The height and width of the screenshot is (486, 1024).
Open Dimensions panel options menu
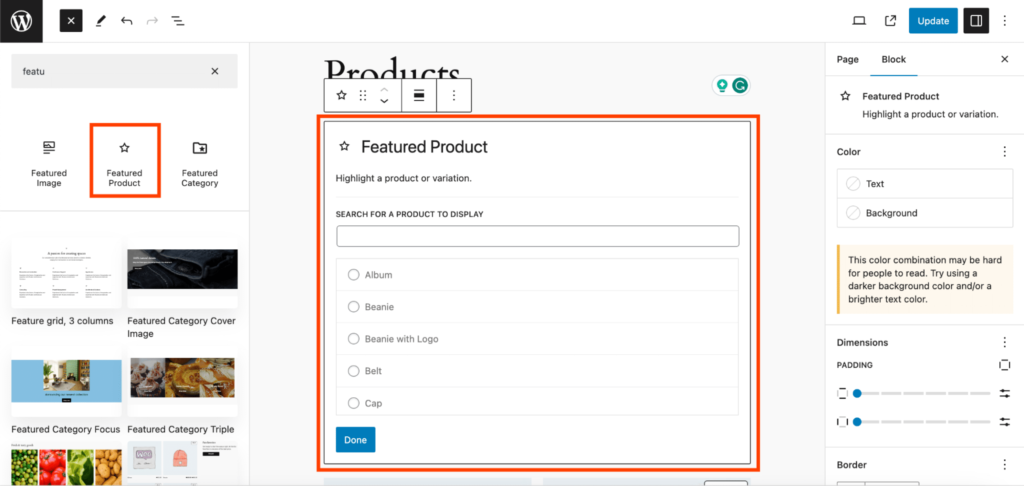click(1004, 342)
